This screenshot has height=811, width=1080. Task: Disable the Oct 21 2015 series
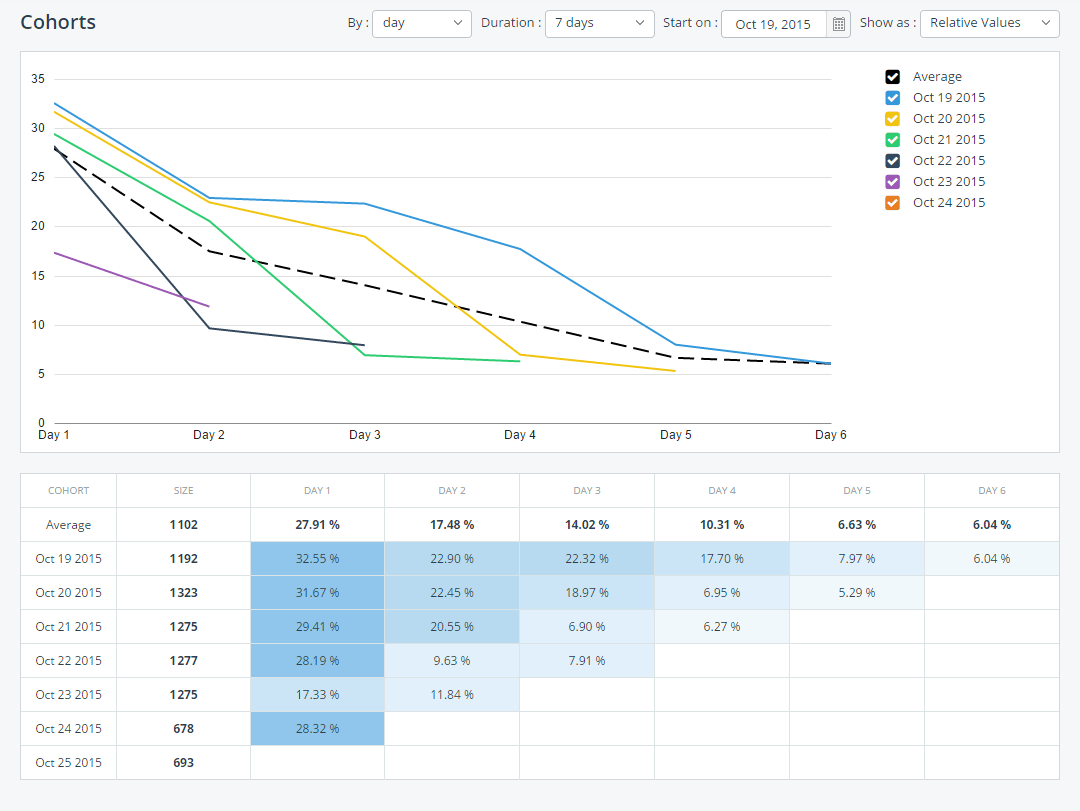[x=891, y=139]
